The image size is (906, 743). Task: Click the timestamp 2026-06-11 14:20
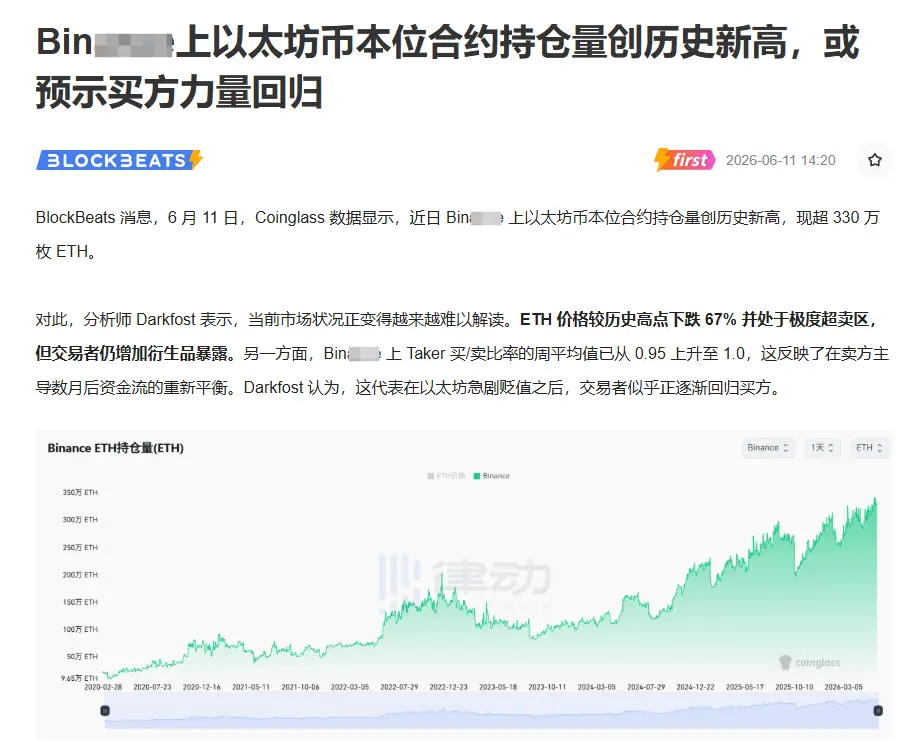tap(781, 160)
